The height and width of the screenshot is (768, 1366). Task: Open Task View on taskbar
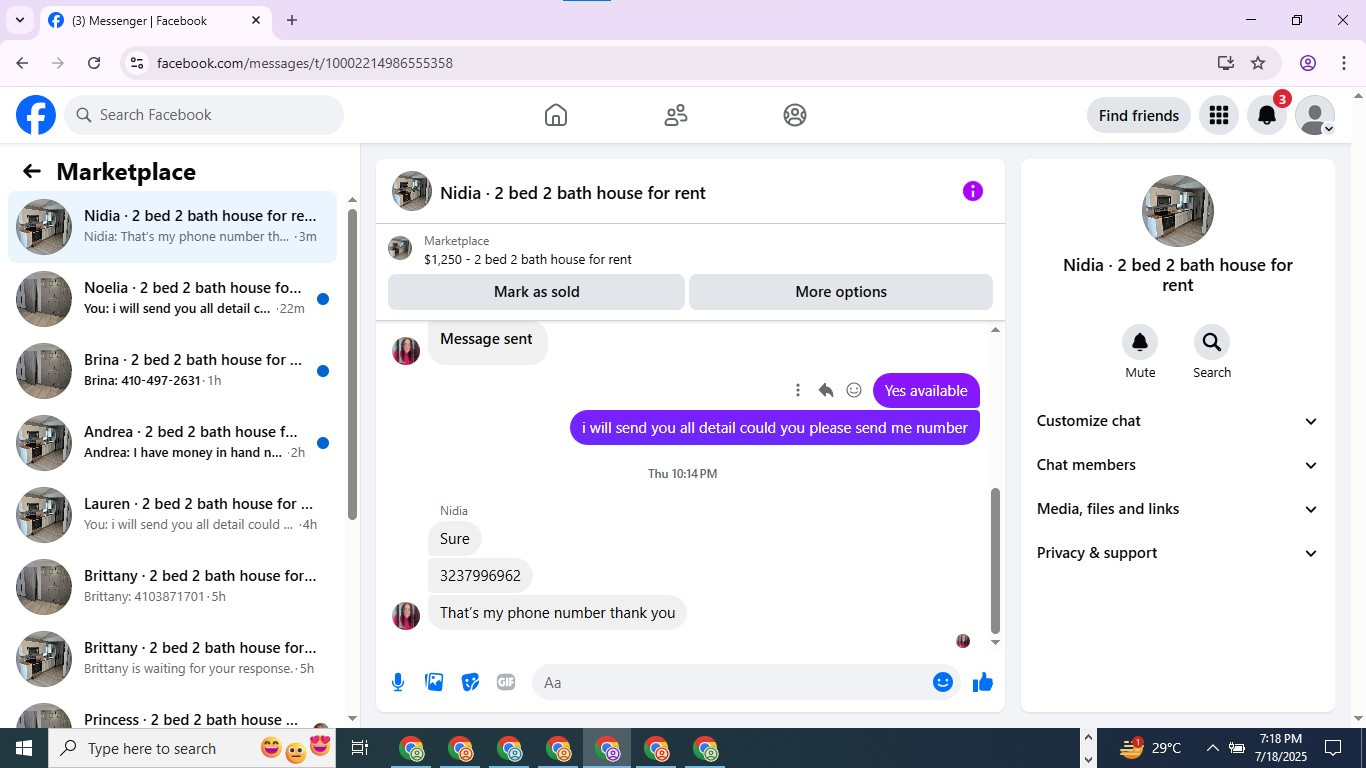[360, 748]
